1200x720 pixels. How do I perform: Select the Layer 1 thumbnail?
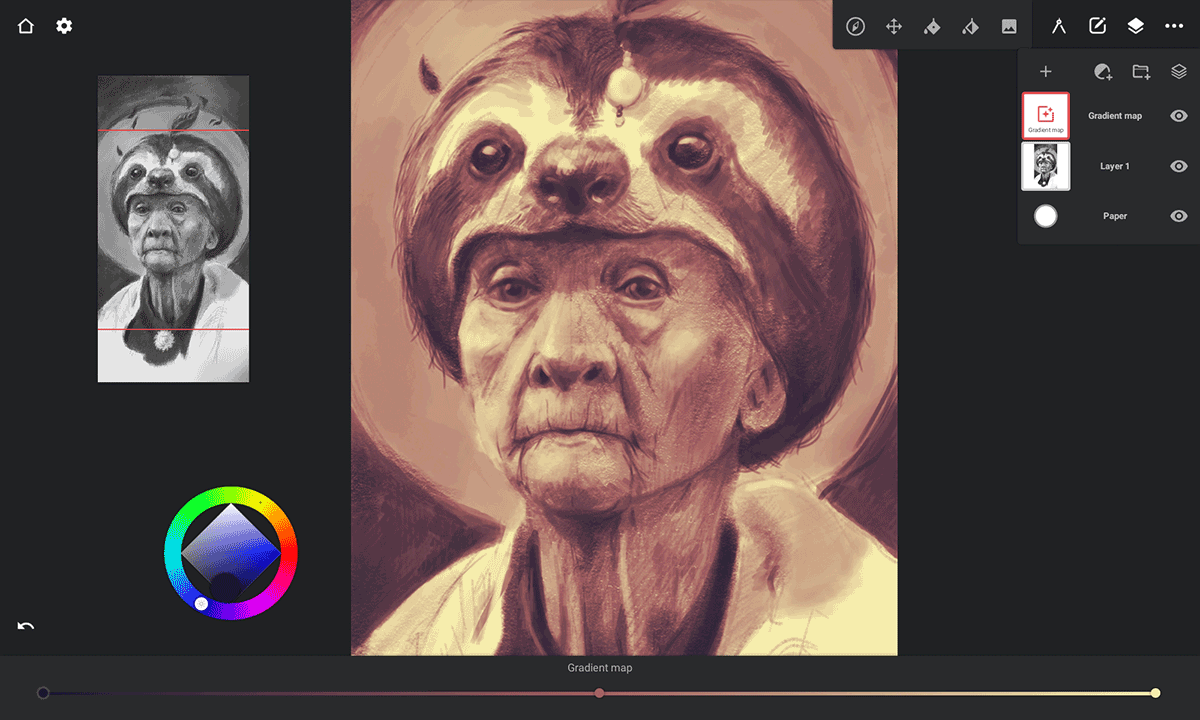1045,166
